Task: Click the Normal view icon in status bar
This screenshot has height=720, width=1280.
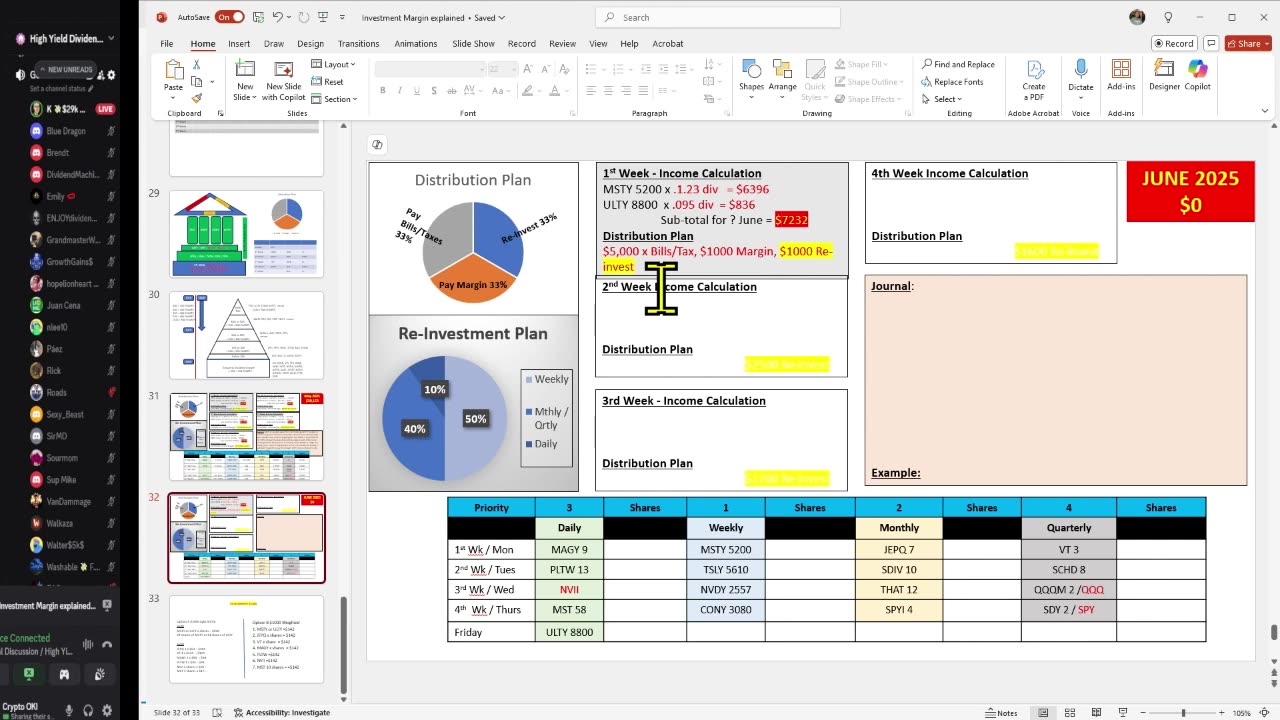Action: (1043, 713)
